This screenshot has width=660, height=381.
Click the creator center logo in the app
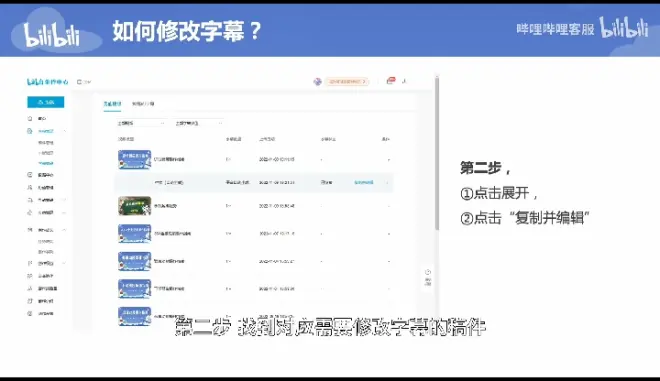[x=48, y=81]
